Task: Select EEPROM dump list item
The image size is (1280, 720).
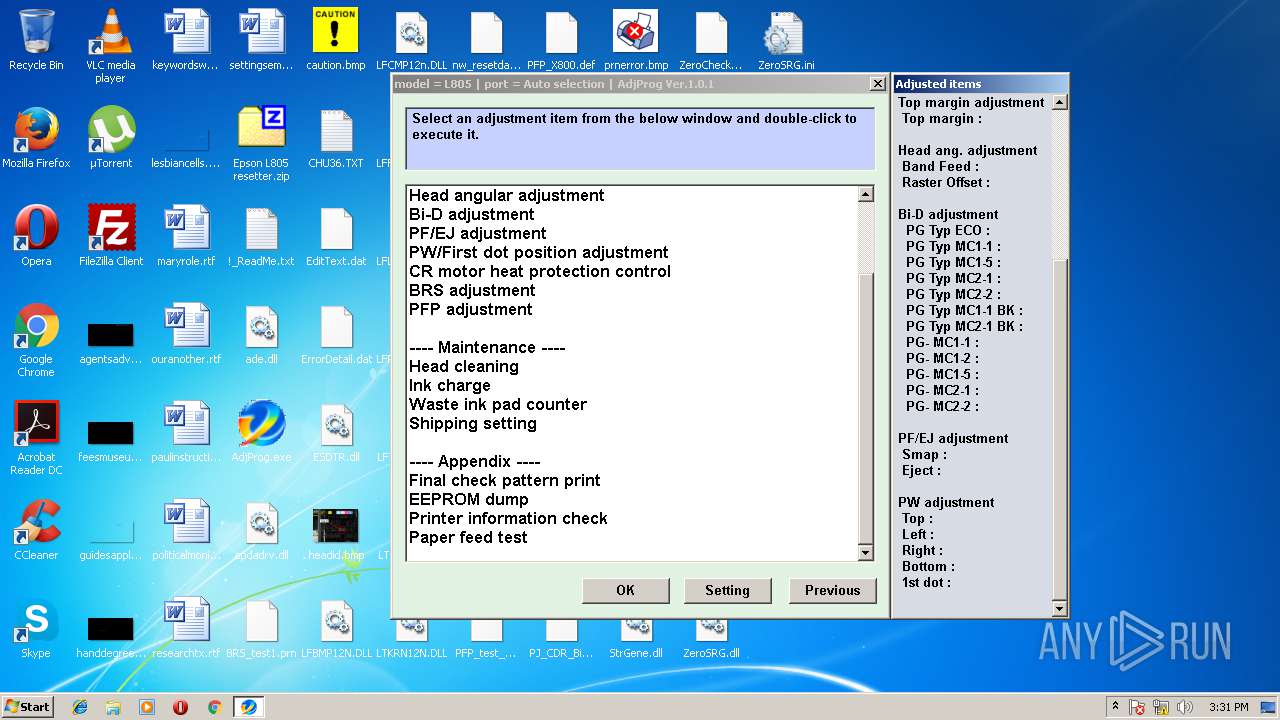Action: click(x=468, y=499)
